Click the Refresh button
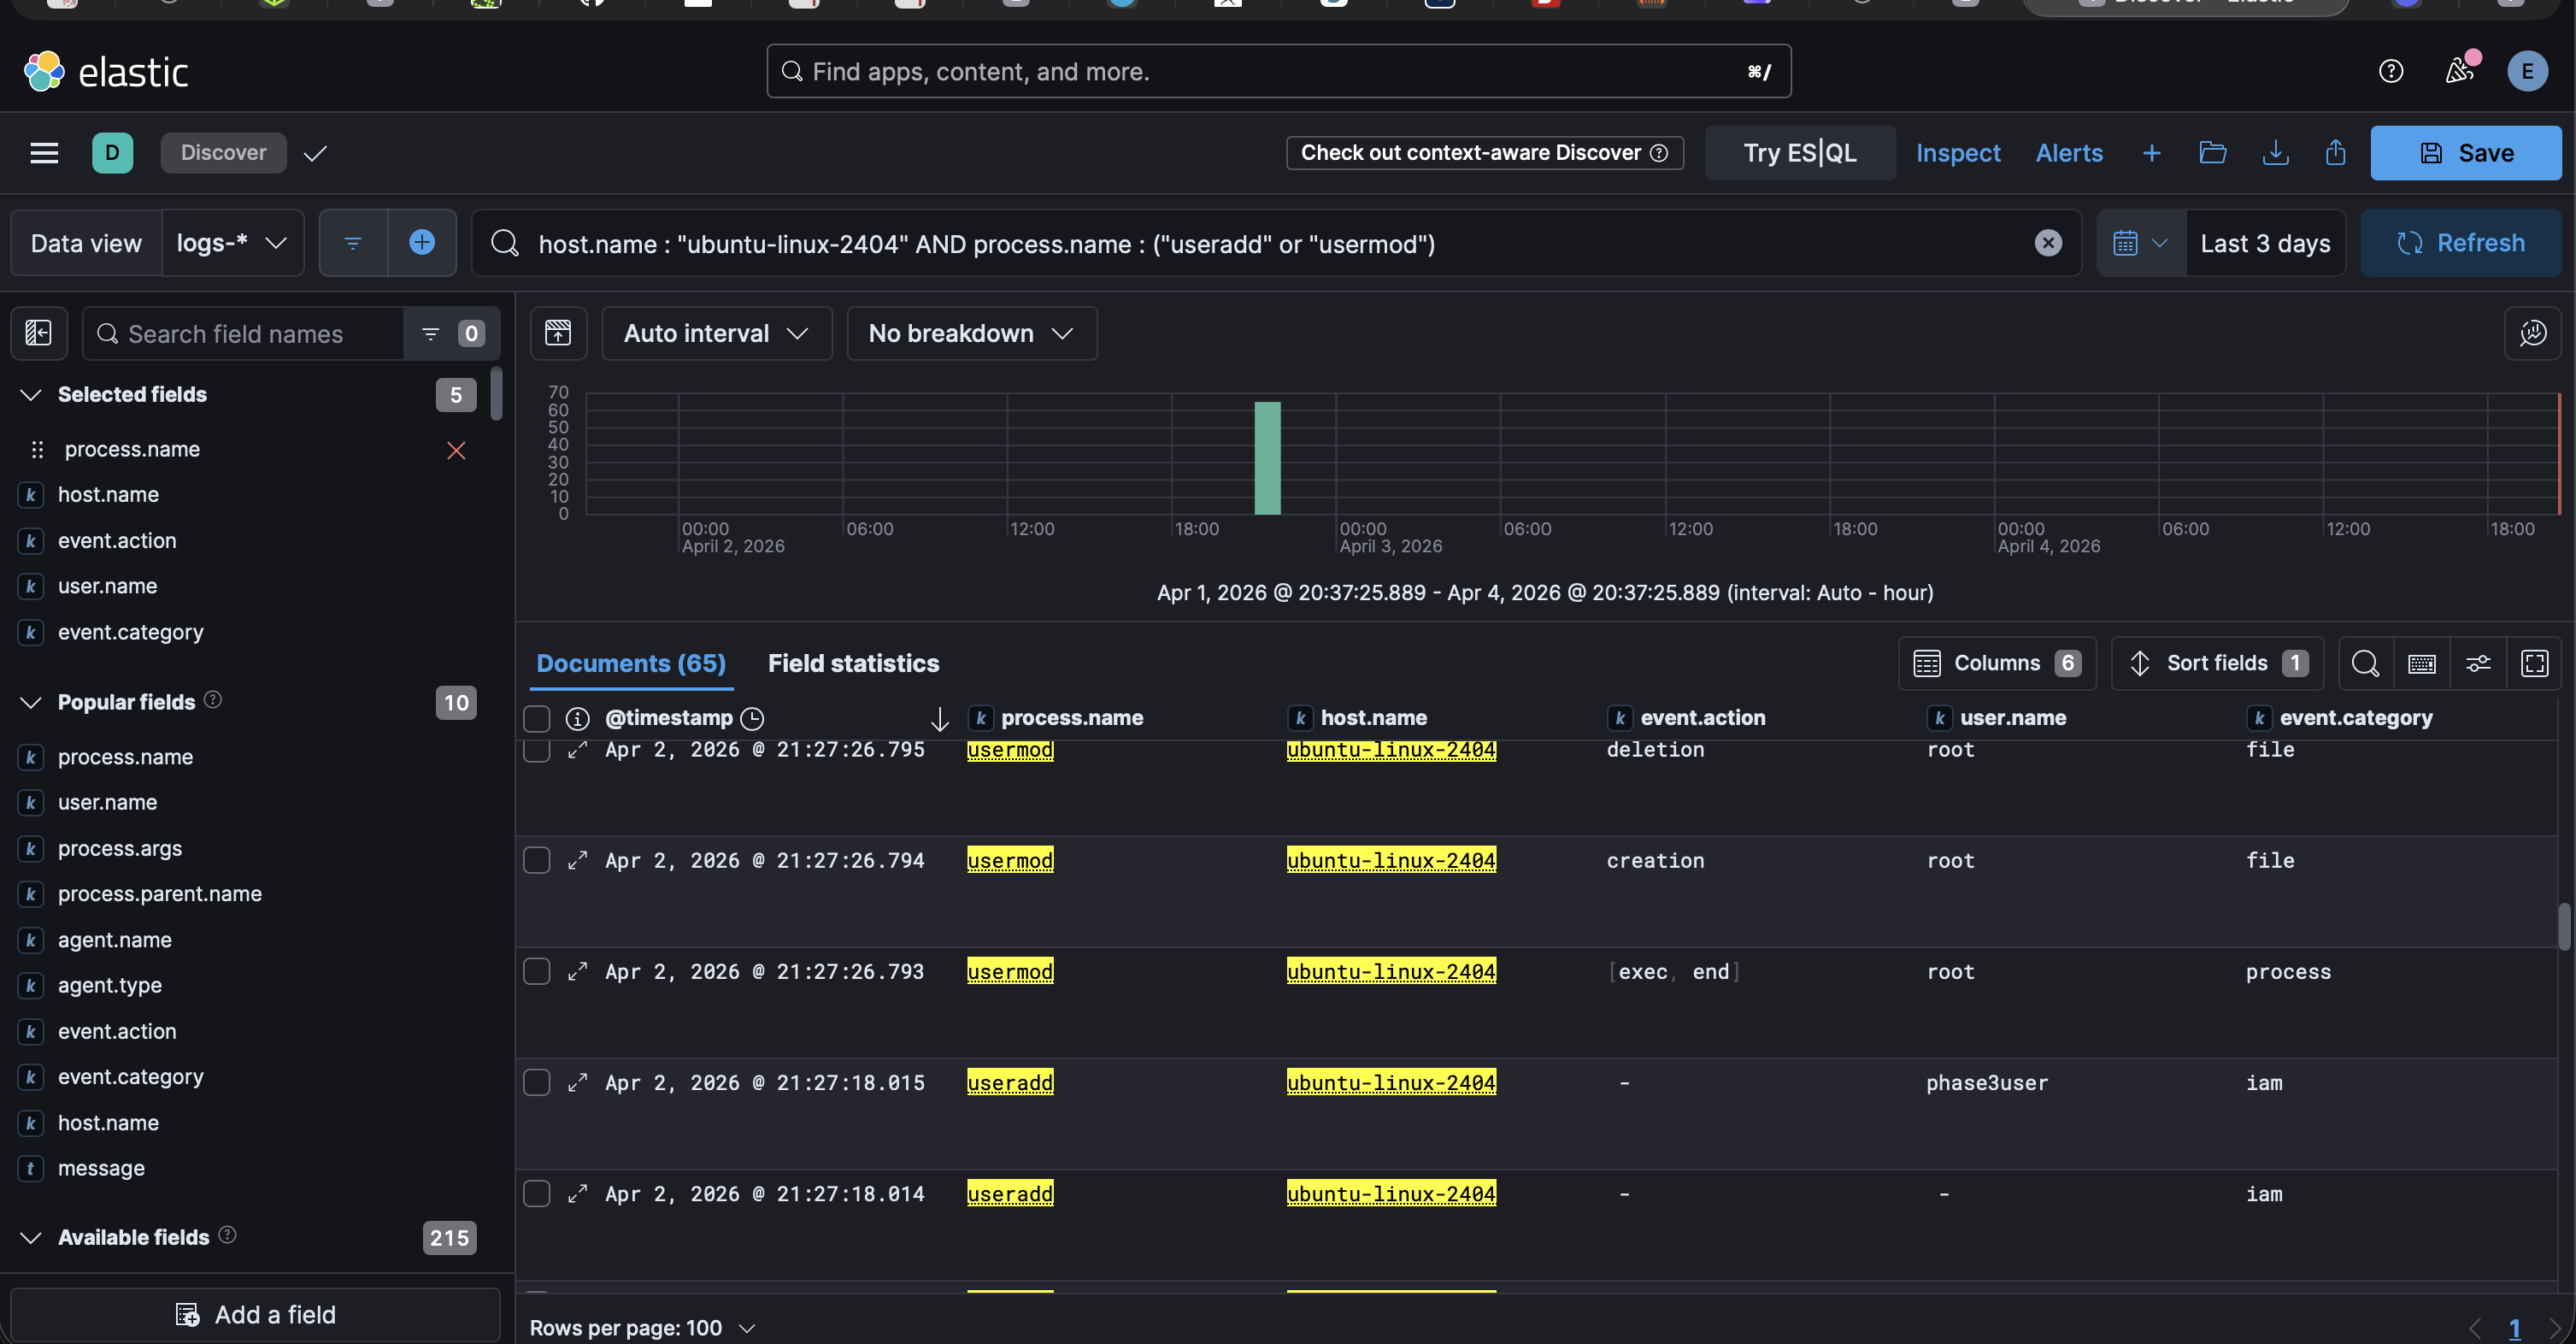 (2461, 243)
